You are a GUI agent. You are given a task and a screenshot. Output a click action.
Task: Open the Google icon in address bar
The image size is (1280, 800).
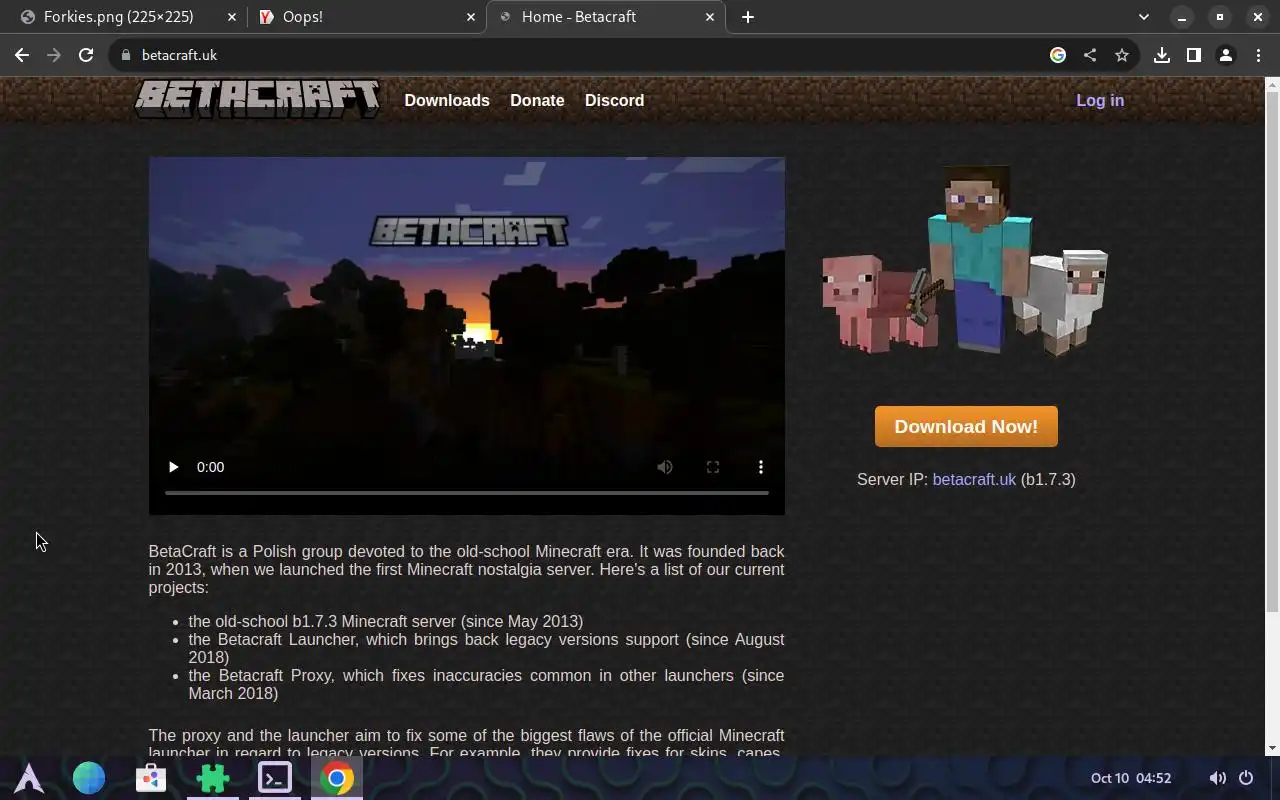tap(1058, 55)
